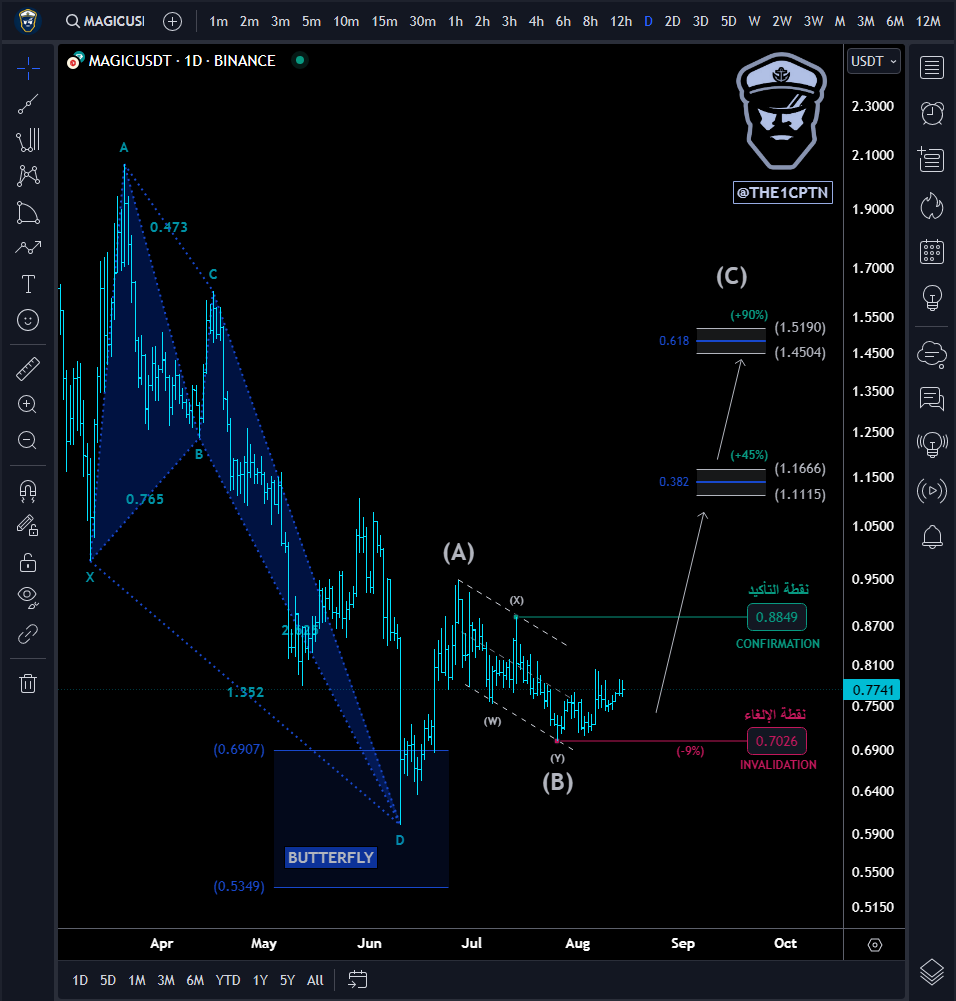Select the 30m timeframe
The height and width of the screenshot is (1001, 956).
point(422,22)
